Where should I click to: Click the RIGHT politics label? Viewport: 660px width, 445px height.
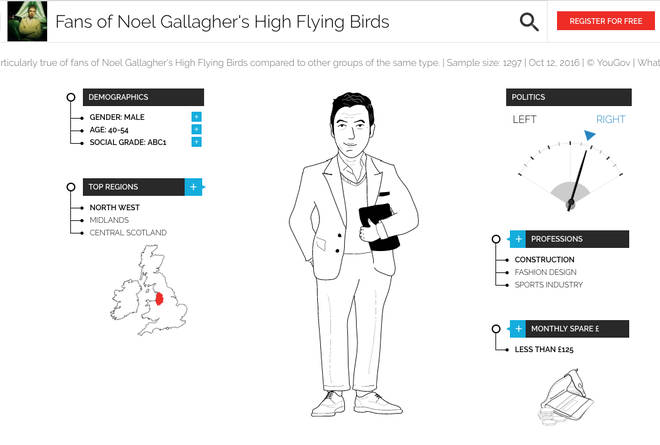click(x=610, y=120)
